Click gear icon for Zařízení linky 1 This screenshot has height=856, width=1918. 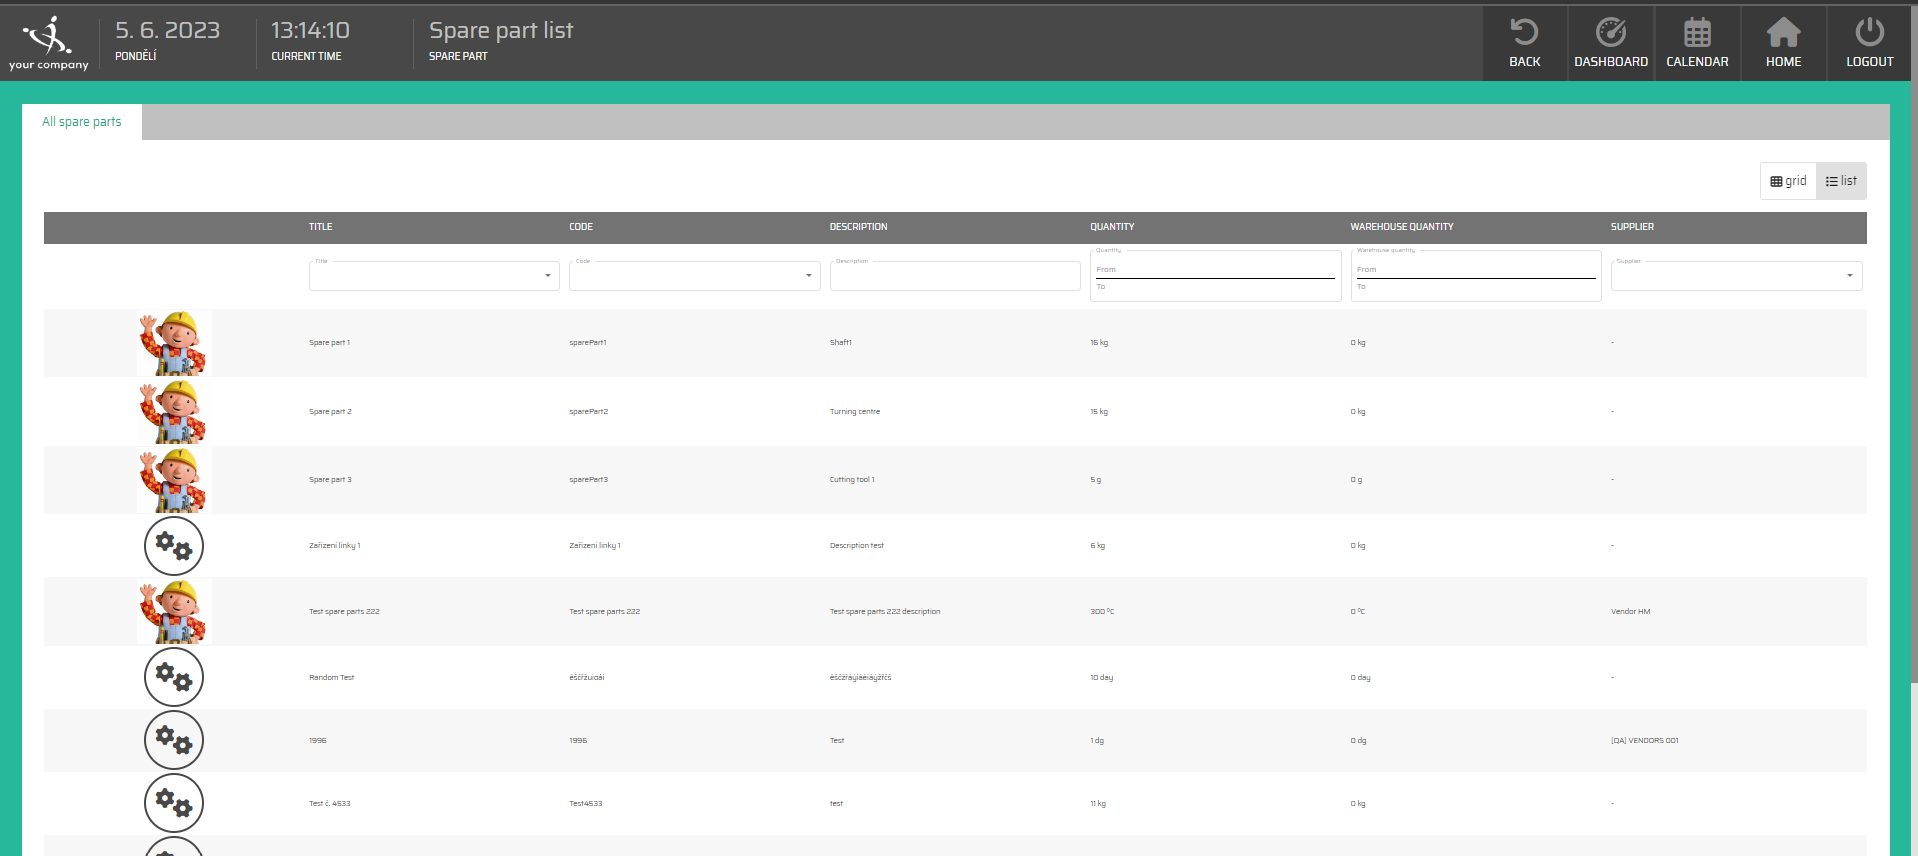(174, 546)
